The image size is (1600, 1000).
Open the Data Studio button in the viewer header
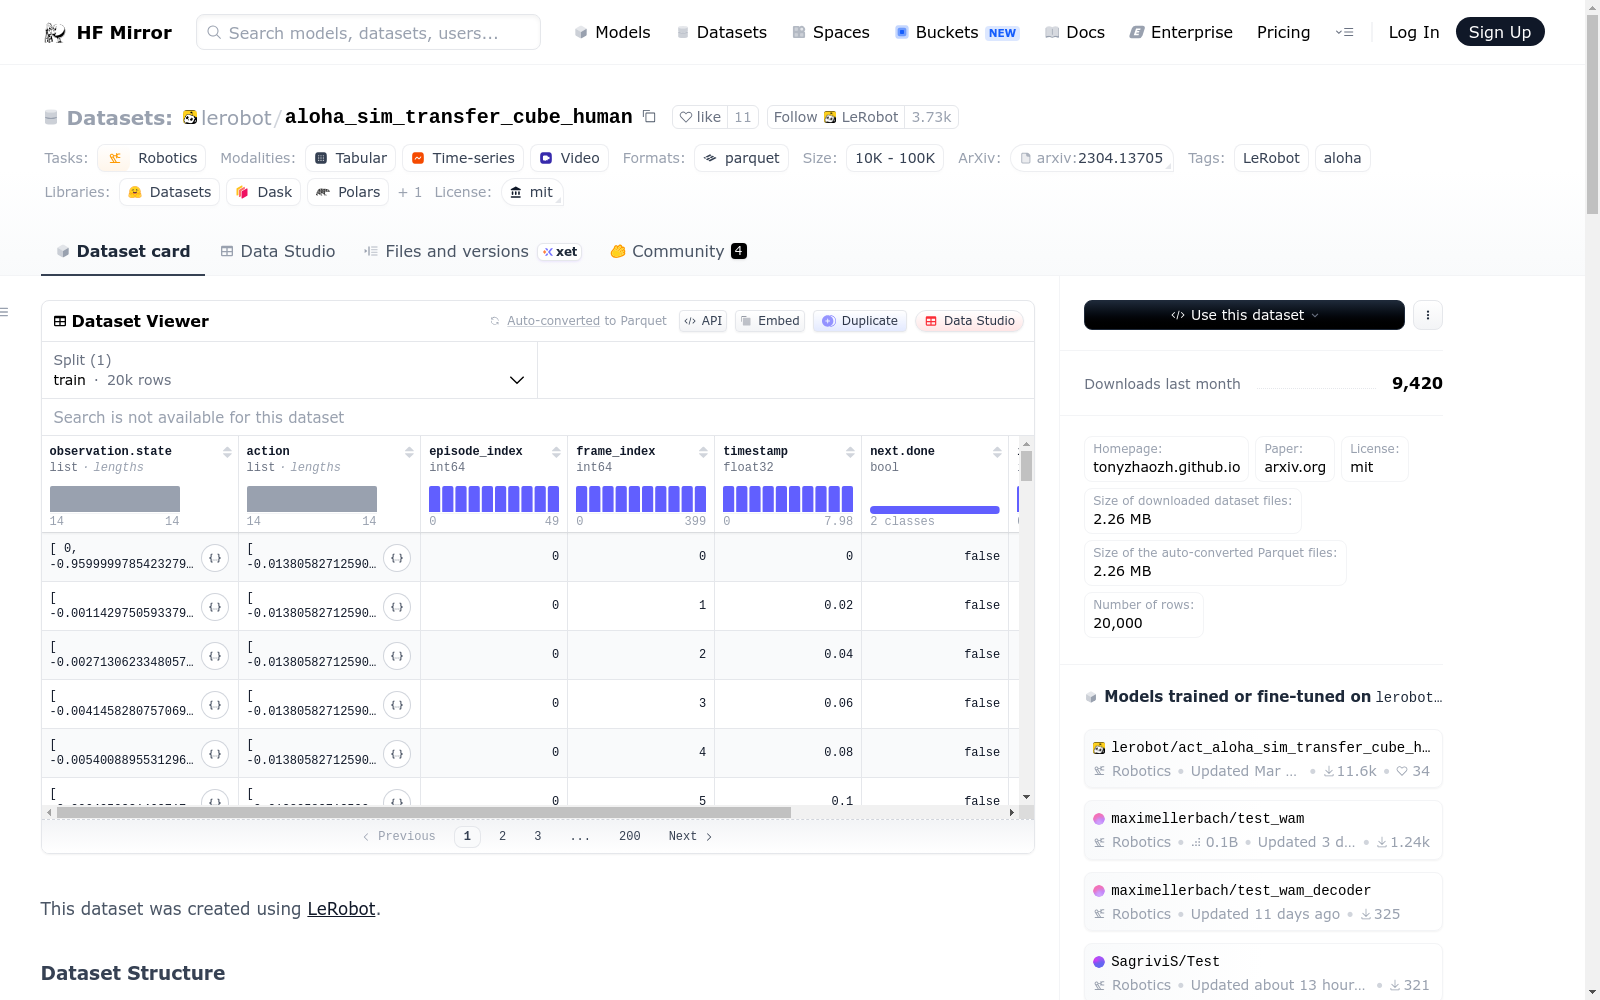[x=969, y=321]
